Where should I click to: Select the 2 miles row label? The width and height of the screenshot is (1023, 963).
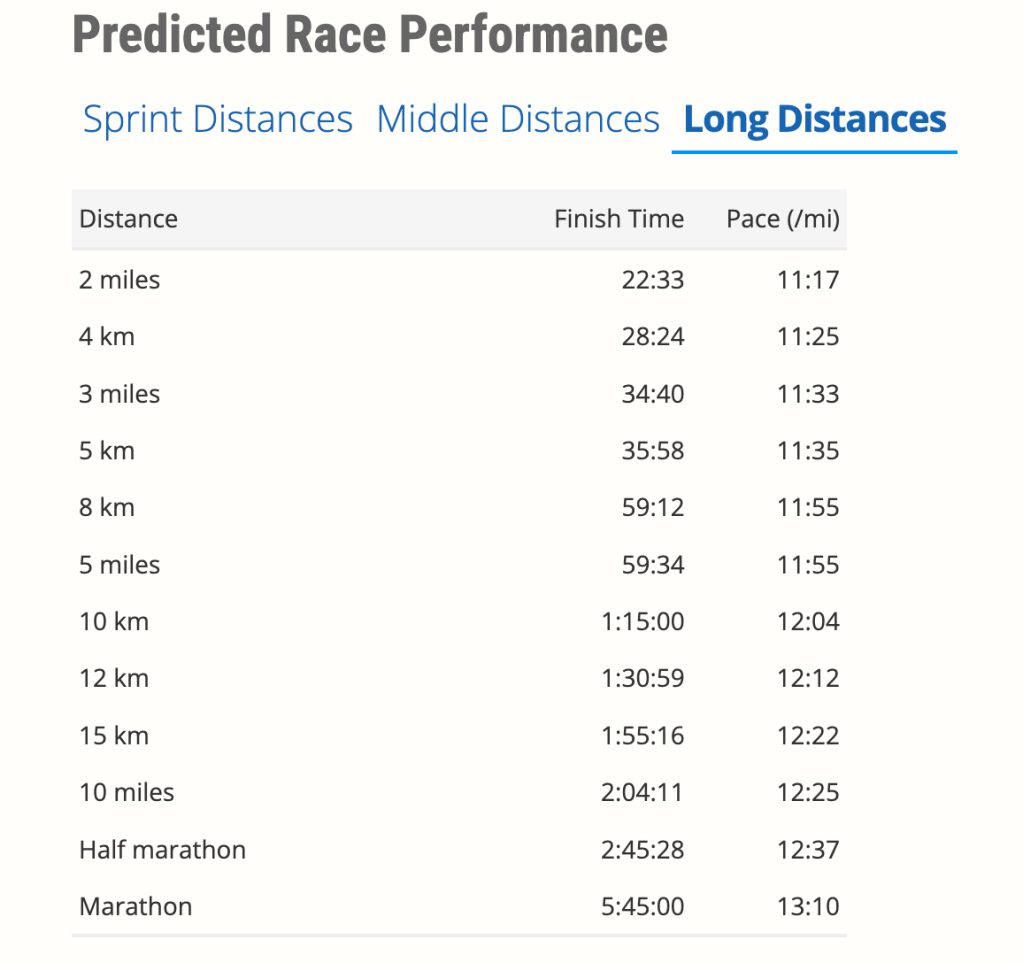tap(119, 280)
